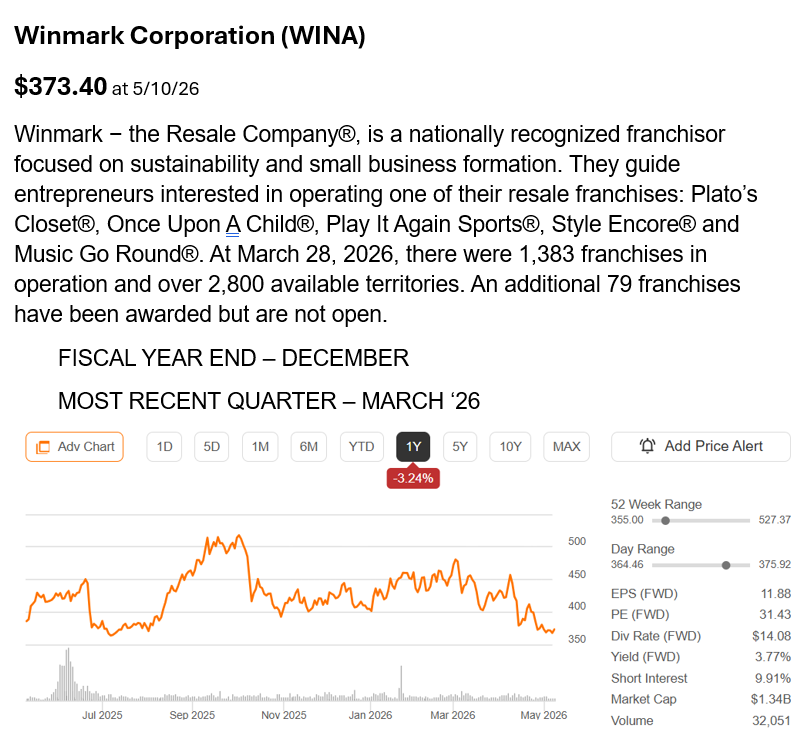Switch chart to 1M range

(x=260, y=447)
